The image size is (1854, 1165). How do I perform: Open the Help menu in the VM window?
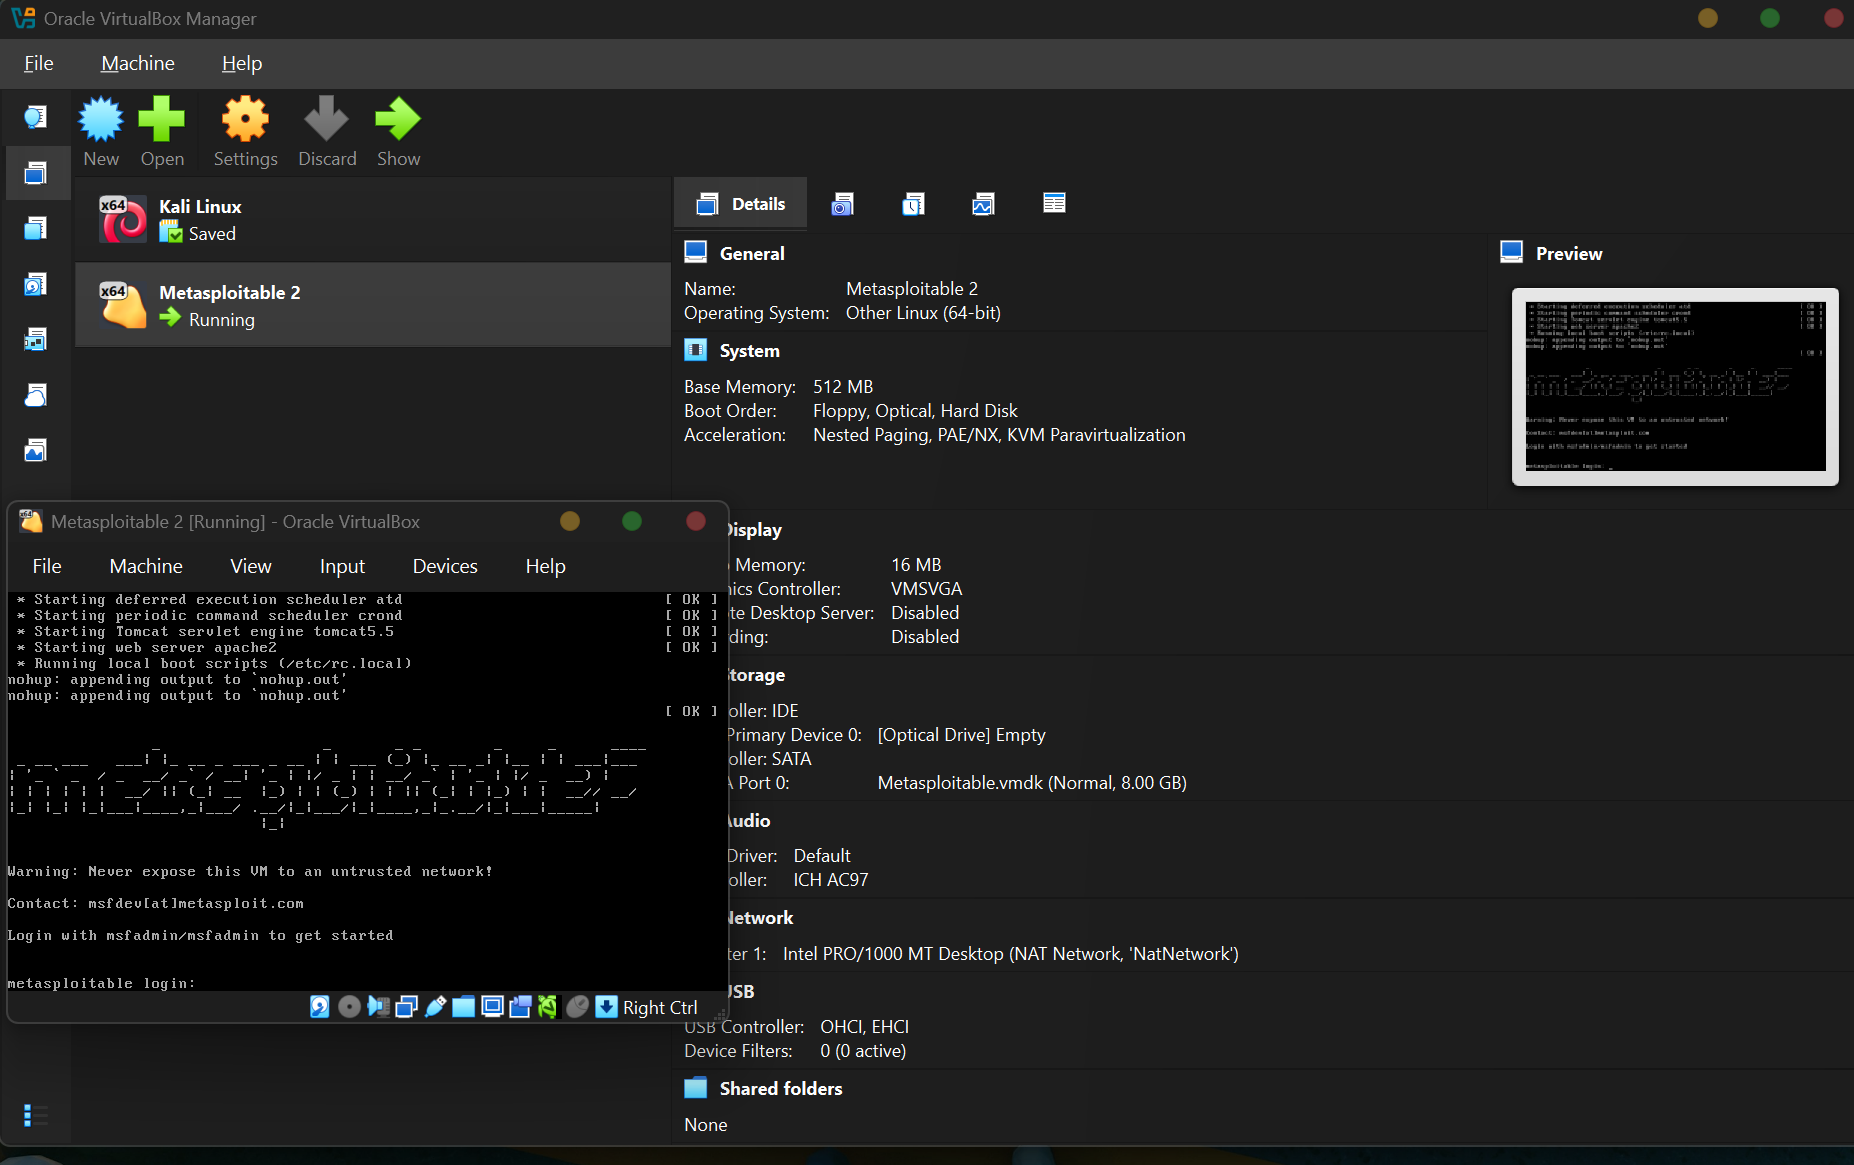(546, 566)
